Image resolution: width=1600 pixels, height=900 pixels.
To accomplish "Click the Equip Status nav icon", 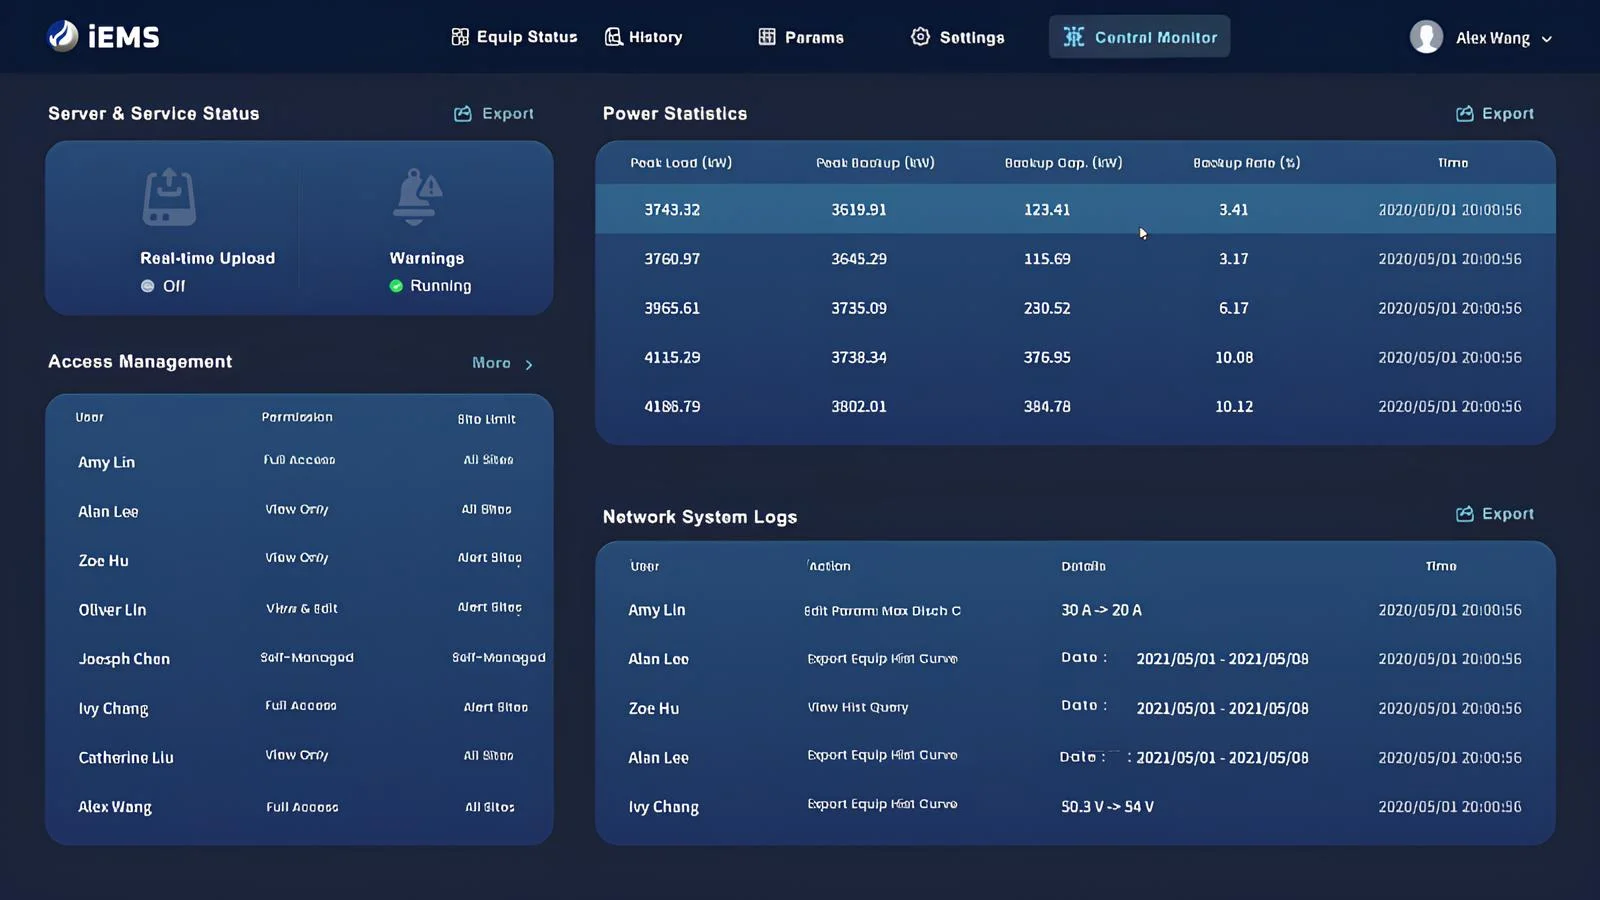I will tap(460, 37).
